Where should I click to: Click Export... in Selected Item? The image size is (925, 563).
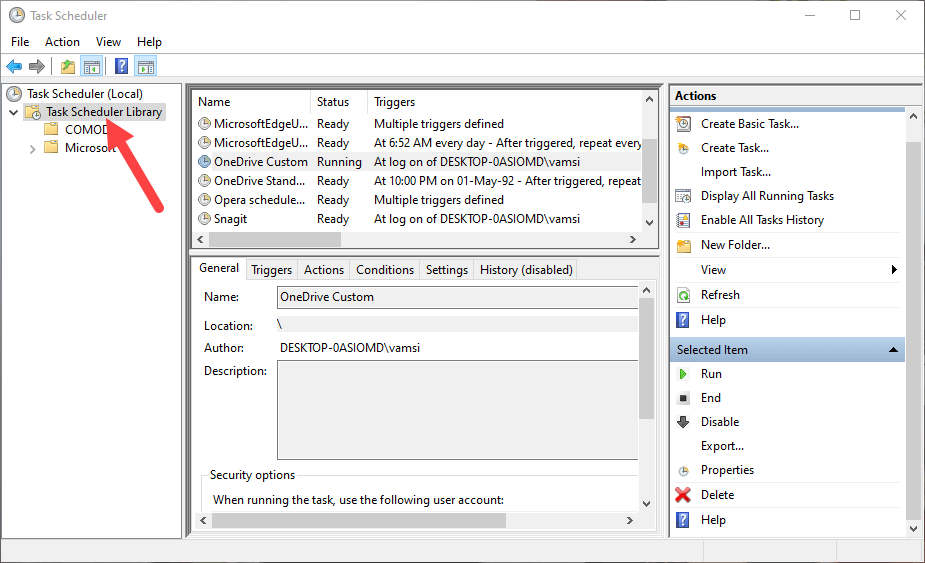tap(722, 446)
